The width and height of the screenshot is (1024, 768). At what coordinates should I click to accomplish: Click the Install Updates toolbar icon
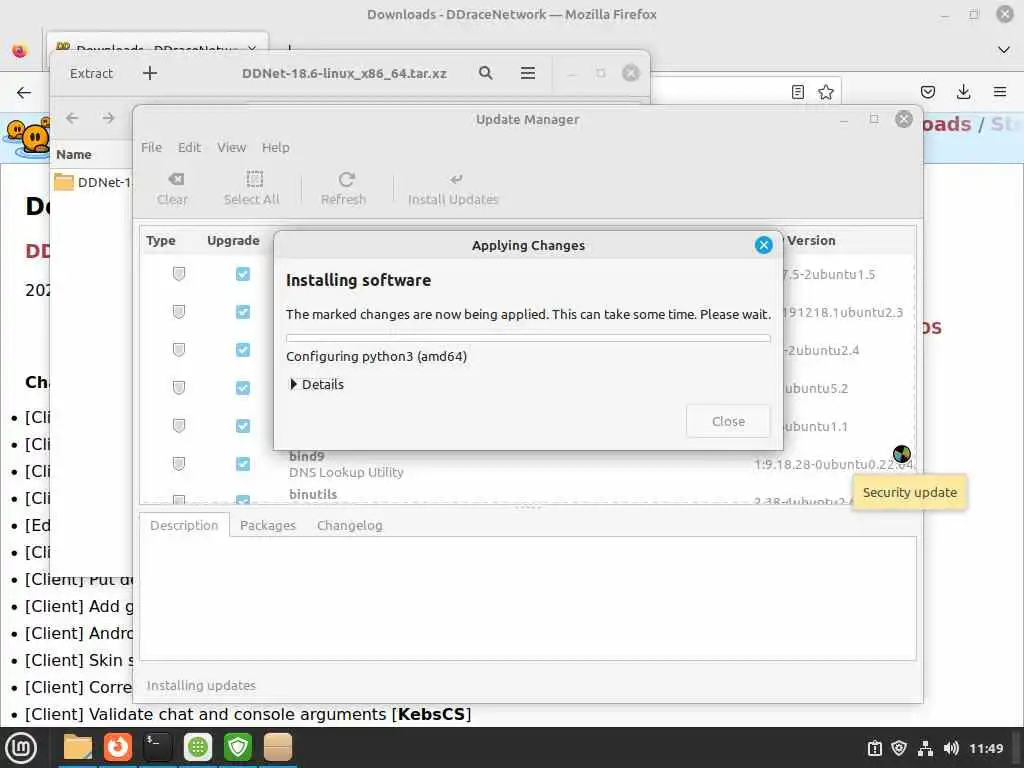[x=453, y=188]
